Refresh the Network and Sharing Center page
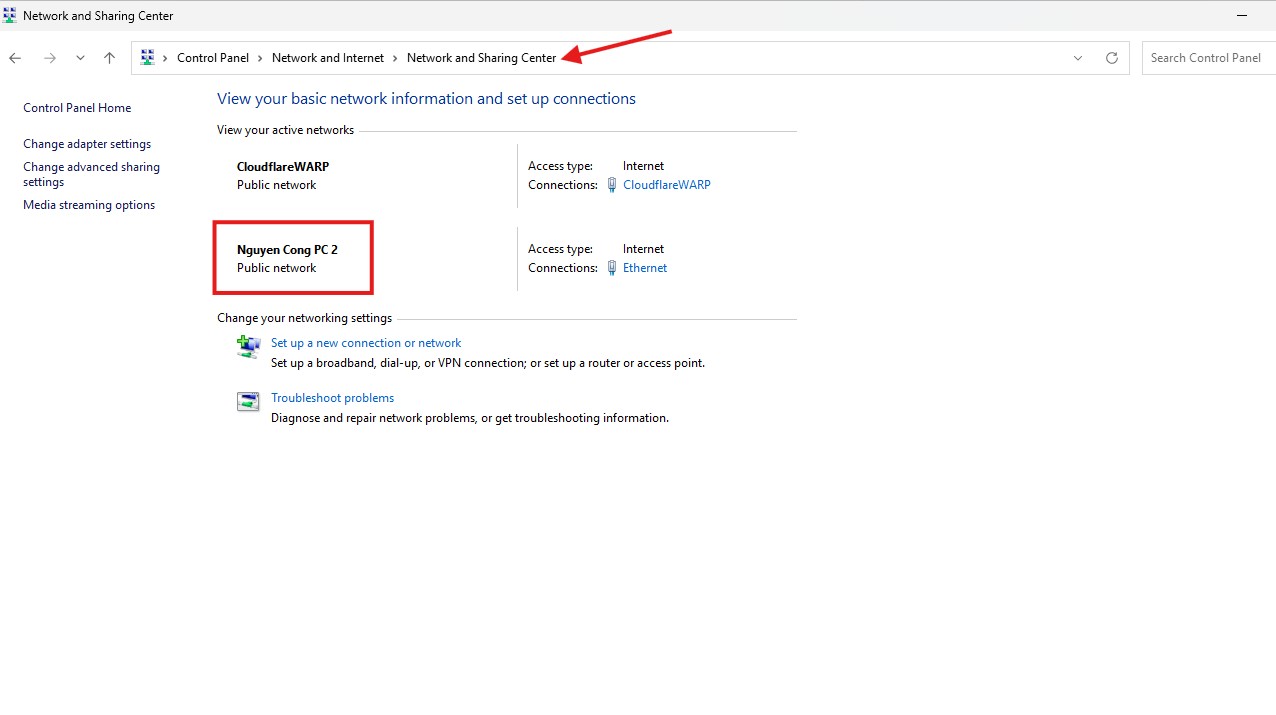The image size is (1276, 715). 1111,58
